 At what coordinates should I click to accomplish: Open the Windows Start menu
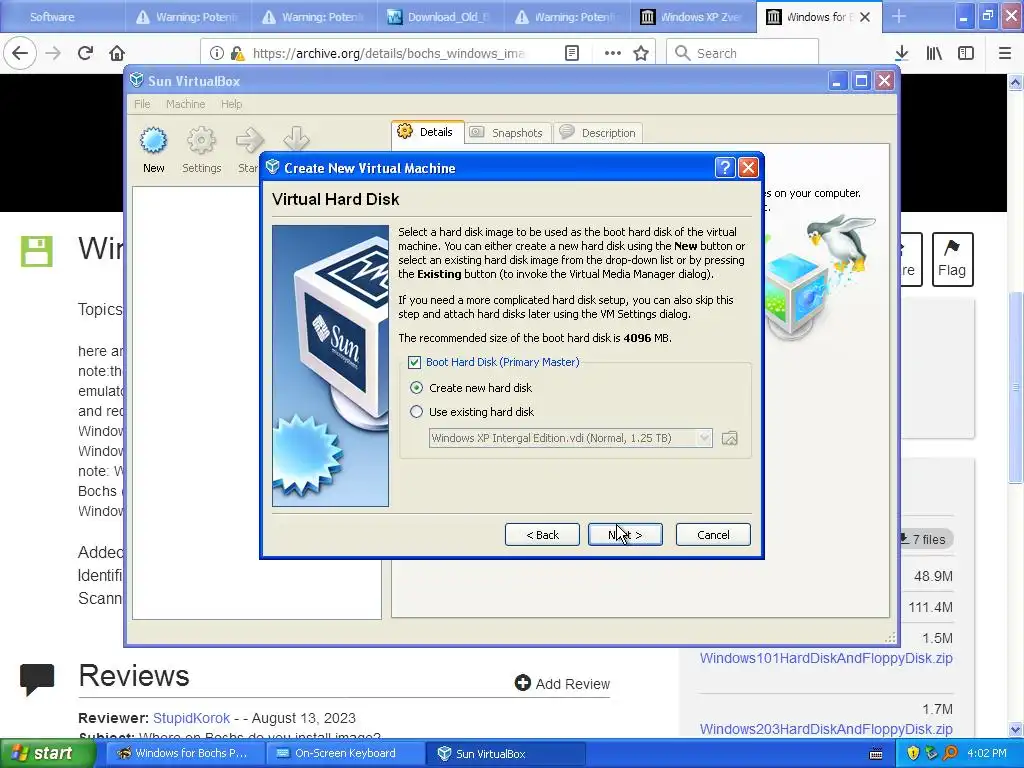[x=46, y=753]
